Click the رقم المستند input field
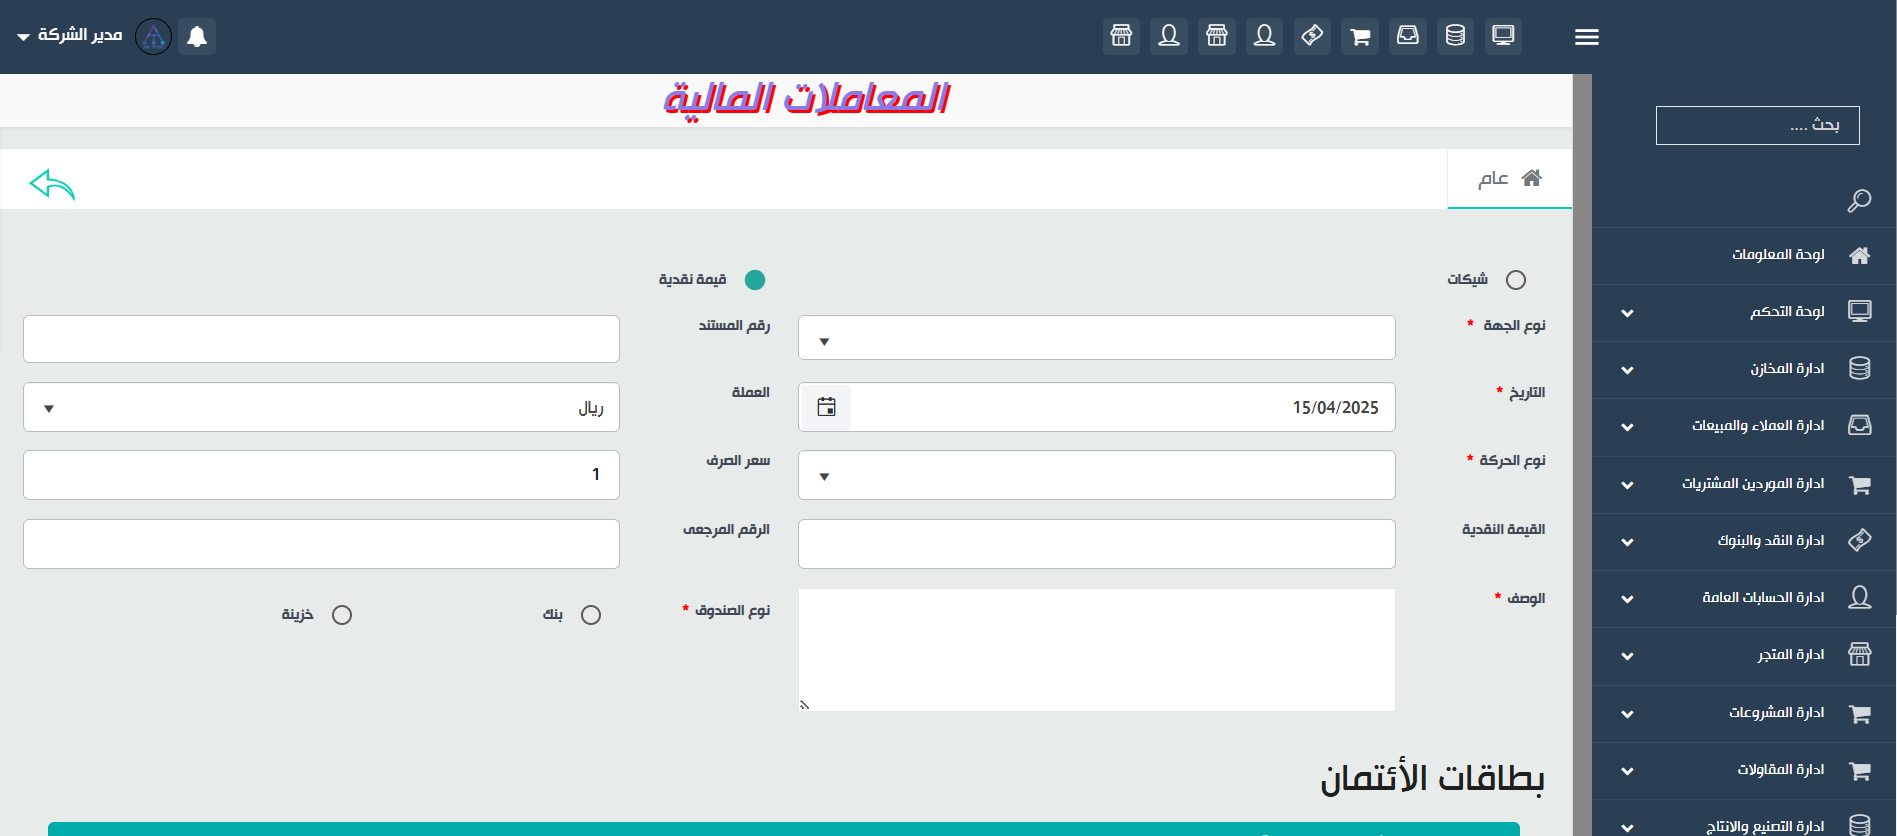Viewport: 1897px width, 836px height. [321, 339]
